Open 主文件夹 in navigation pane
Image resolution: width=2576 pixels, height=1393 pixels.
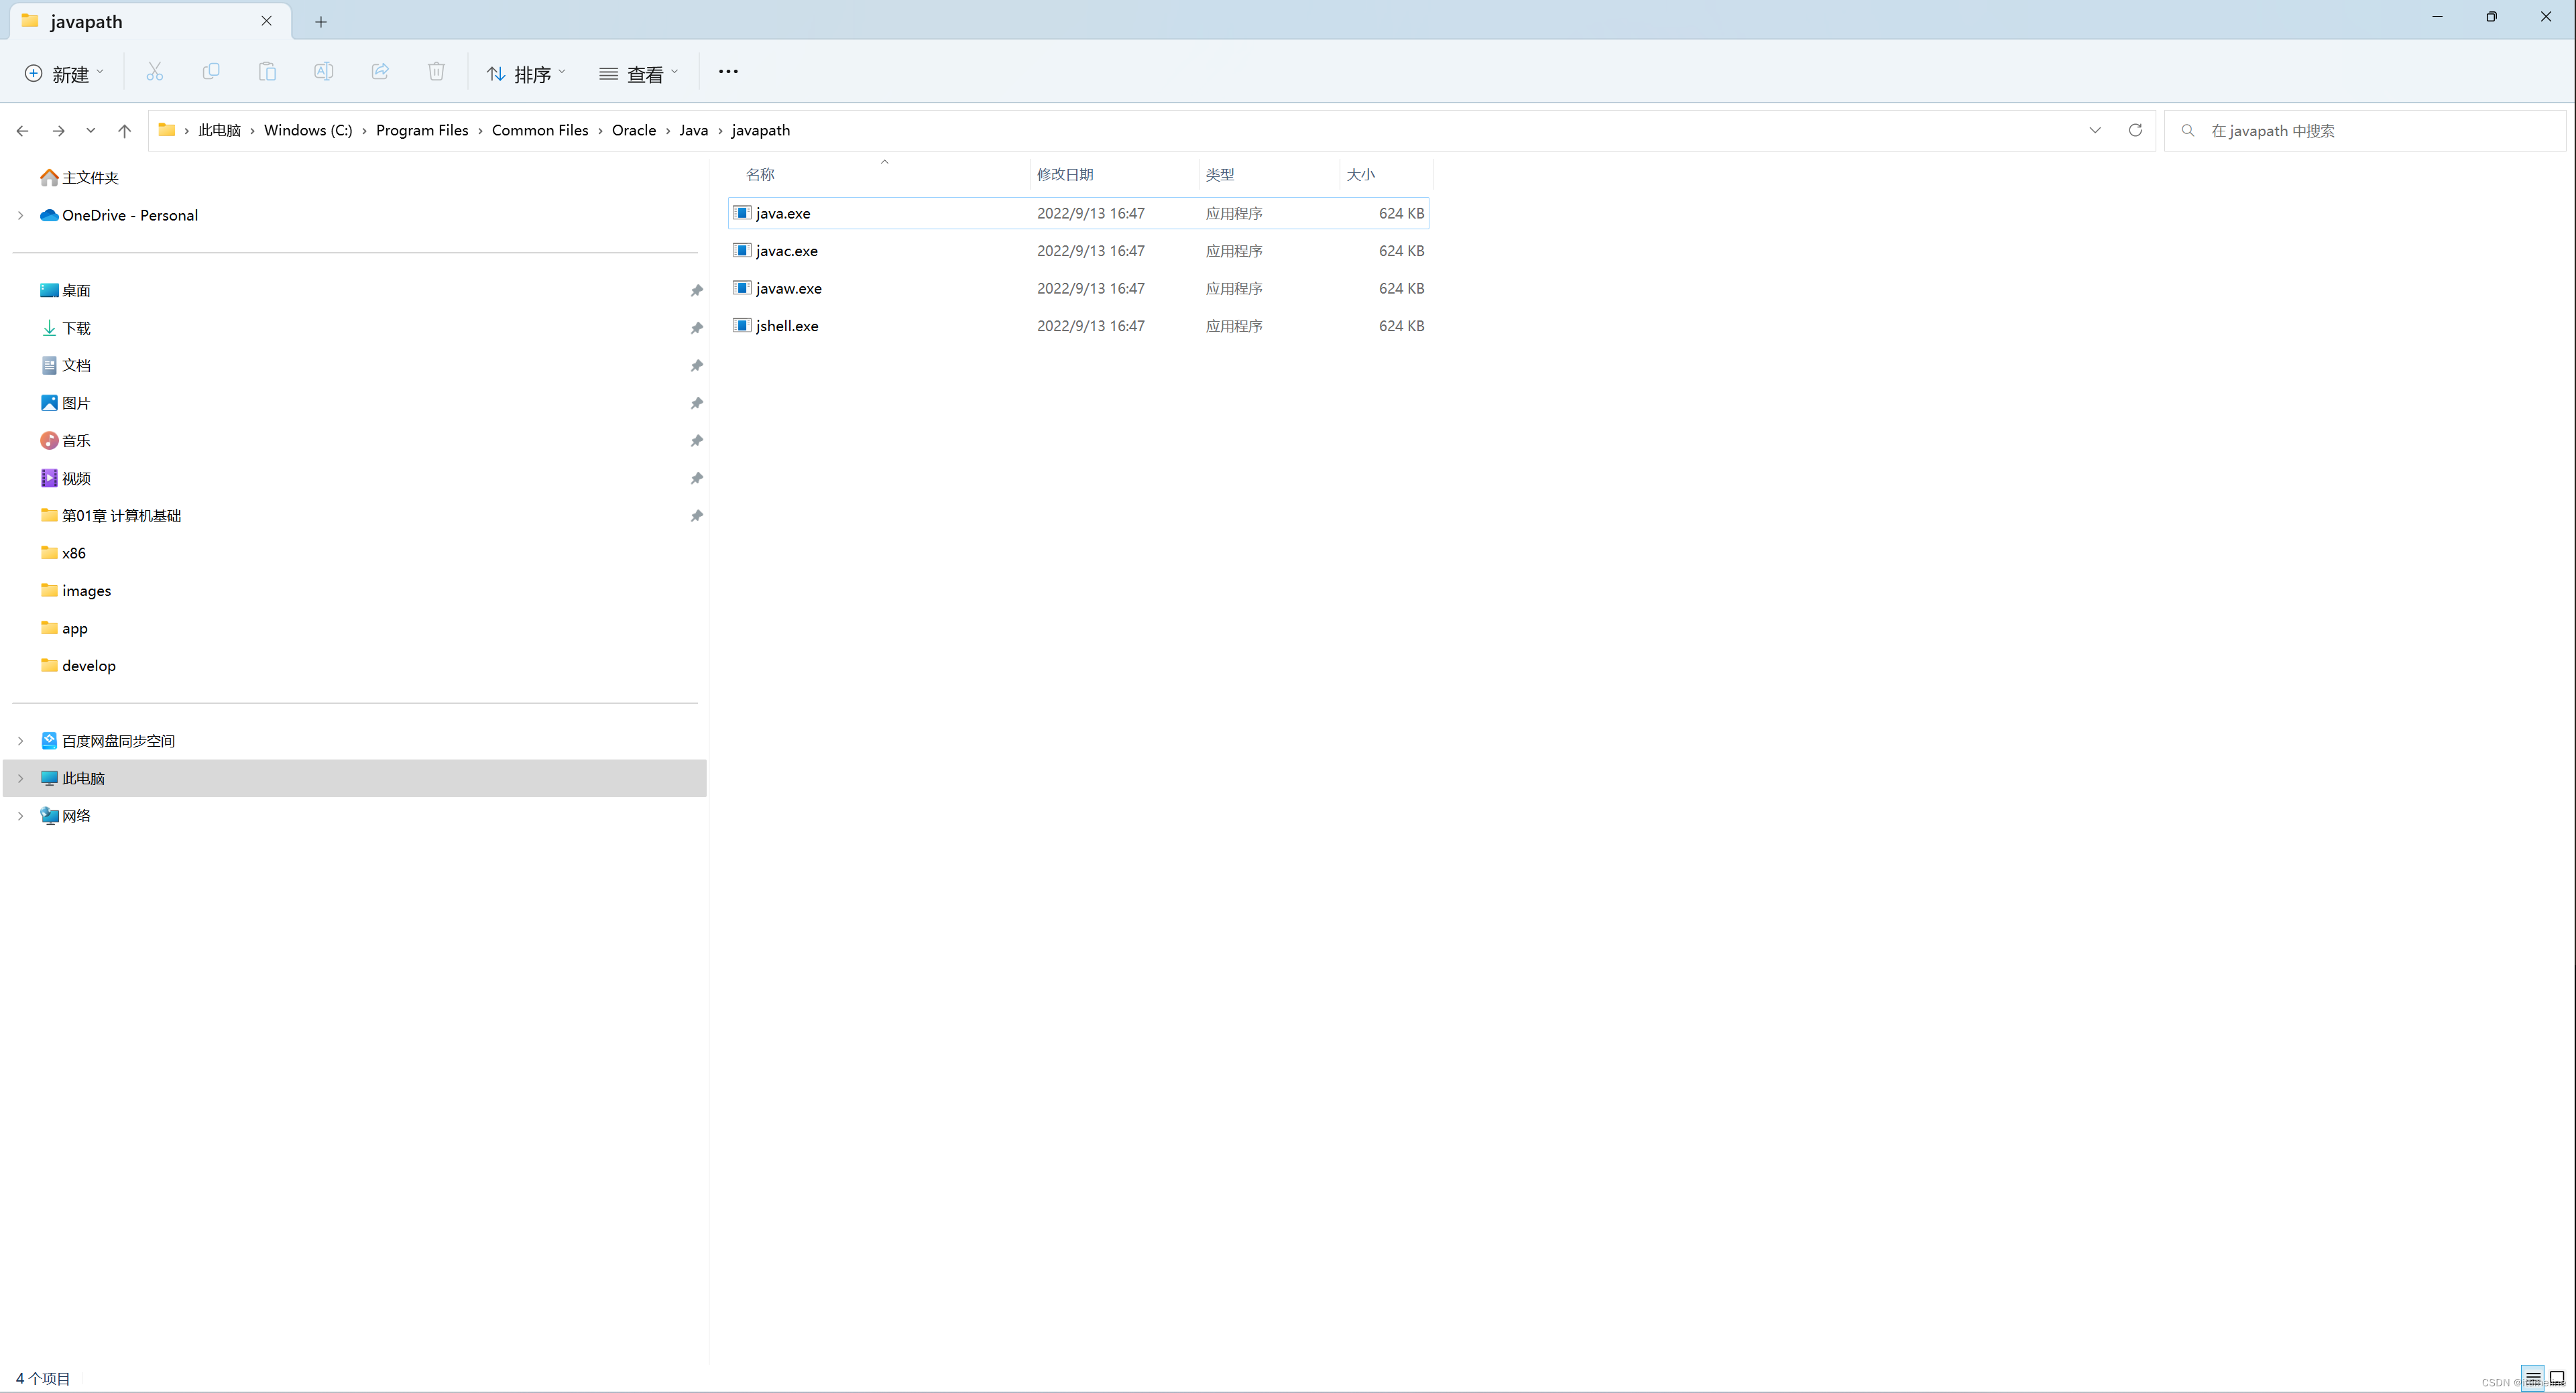click(x=90, y=178)
